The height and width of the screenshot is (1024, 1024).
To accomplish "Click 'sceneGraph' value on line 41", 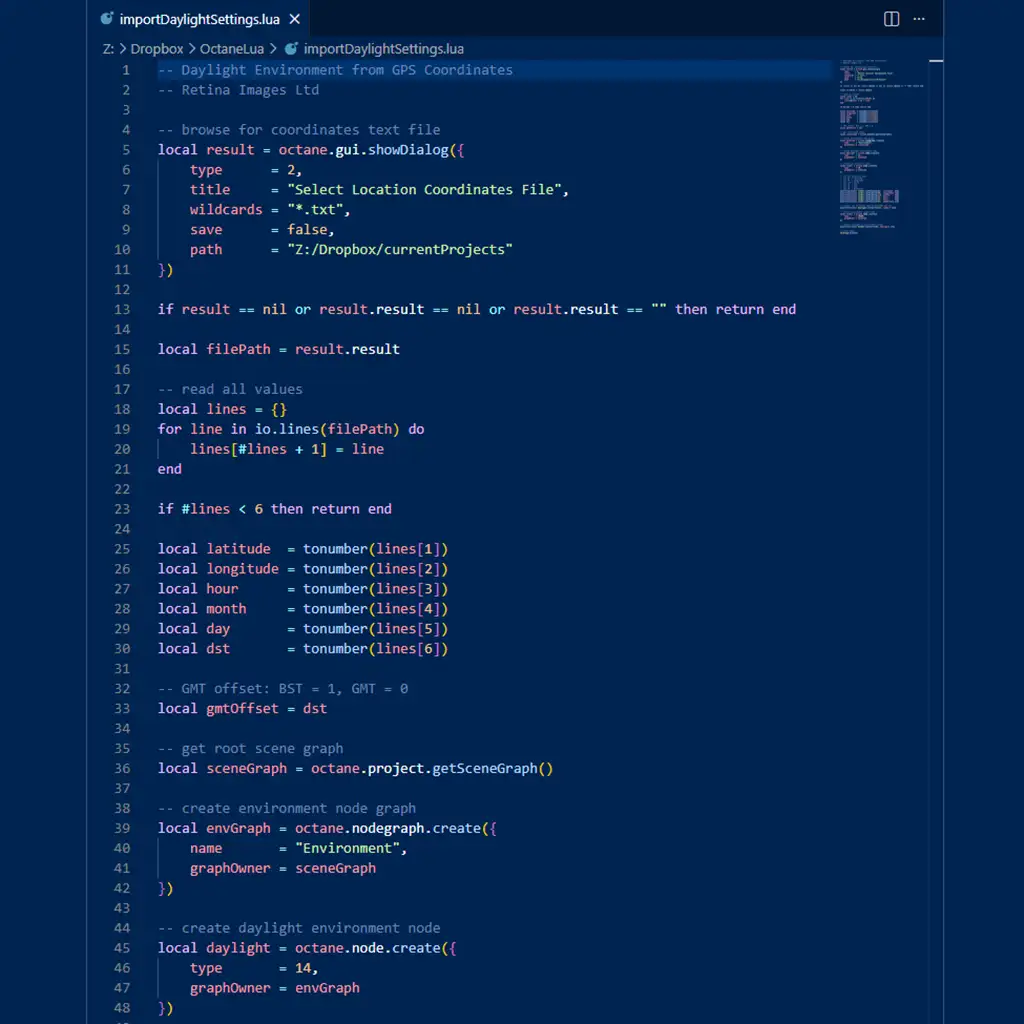I will click(336, 869).
